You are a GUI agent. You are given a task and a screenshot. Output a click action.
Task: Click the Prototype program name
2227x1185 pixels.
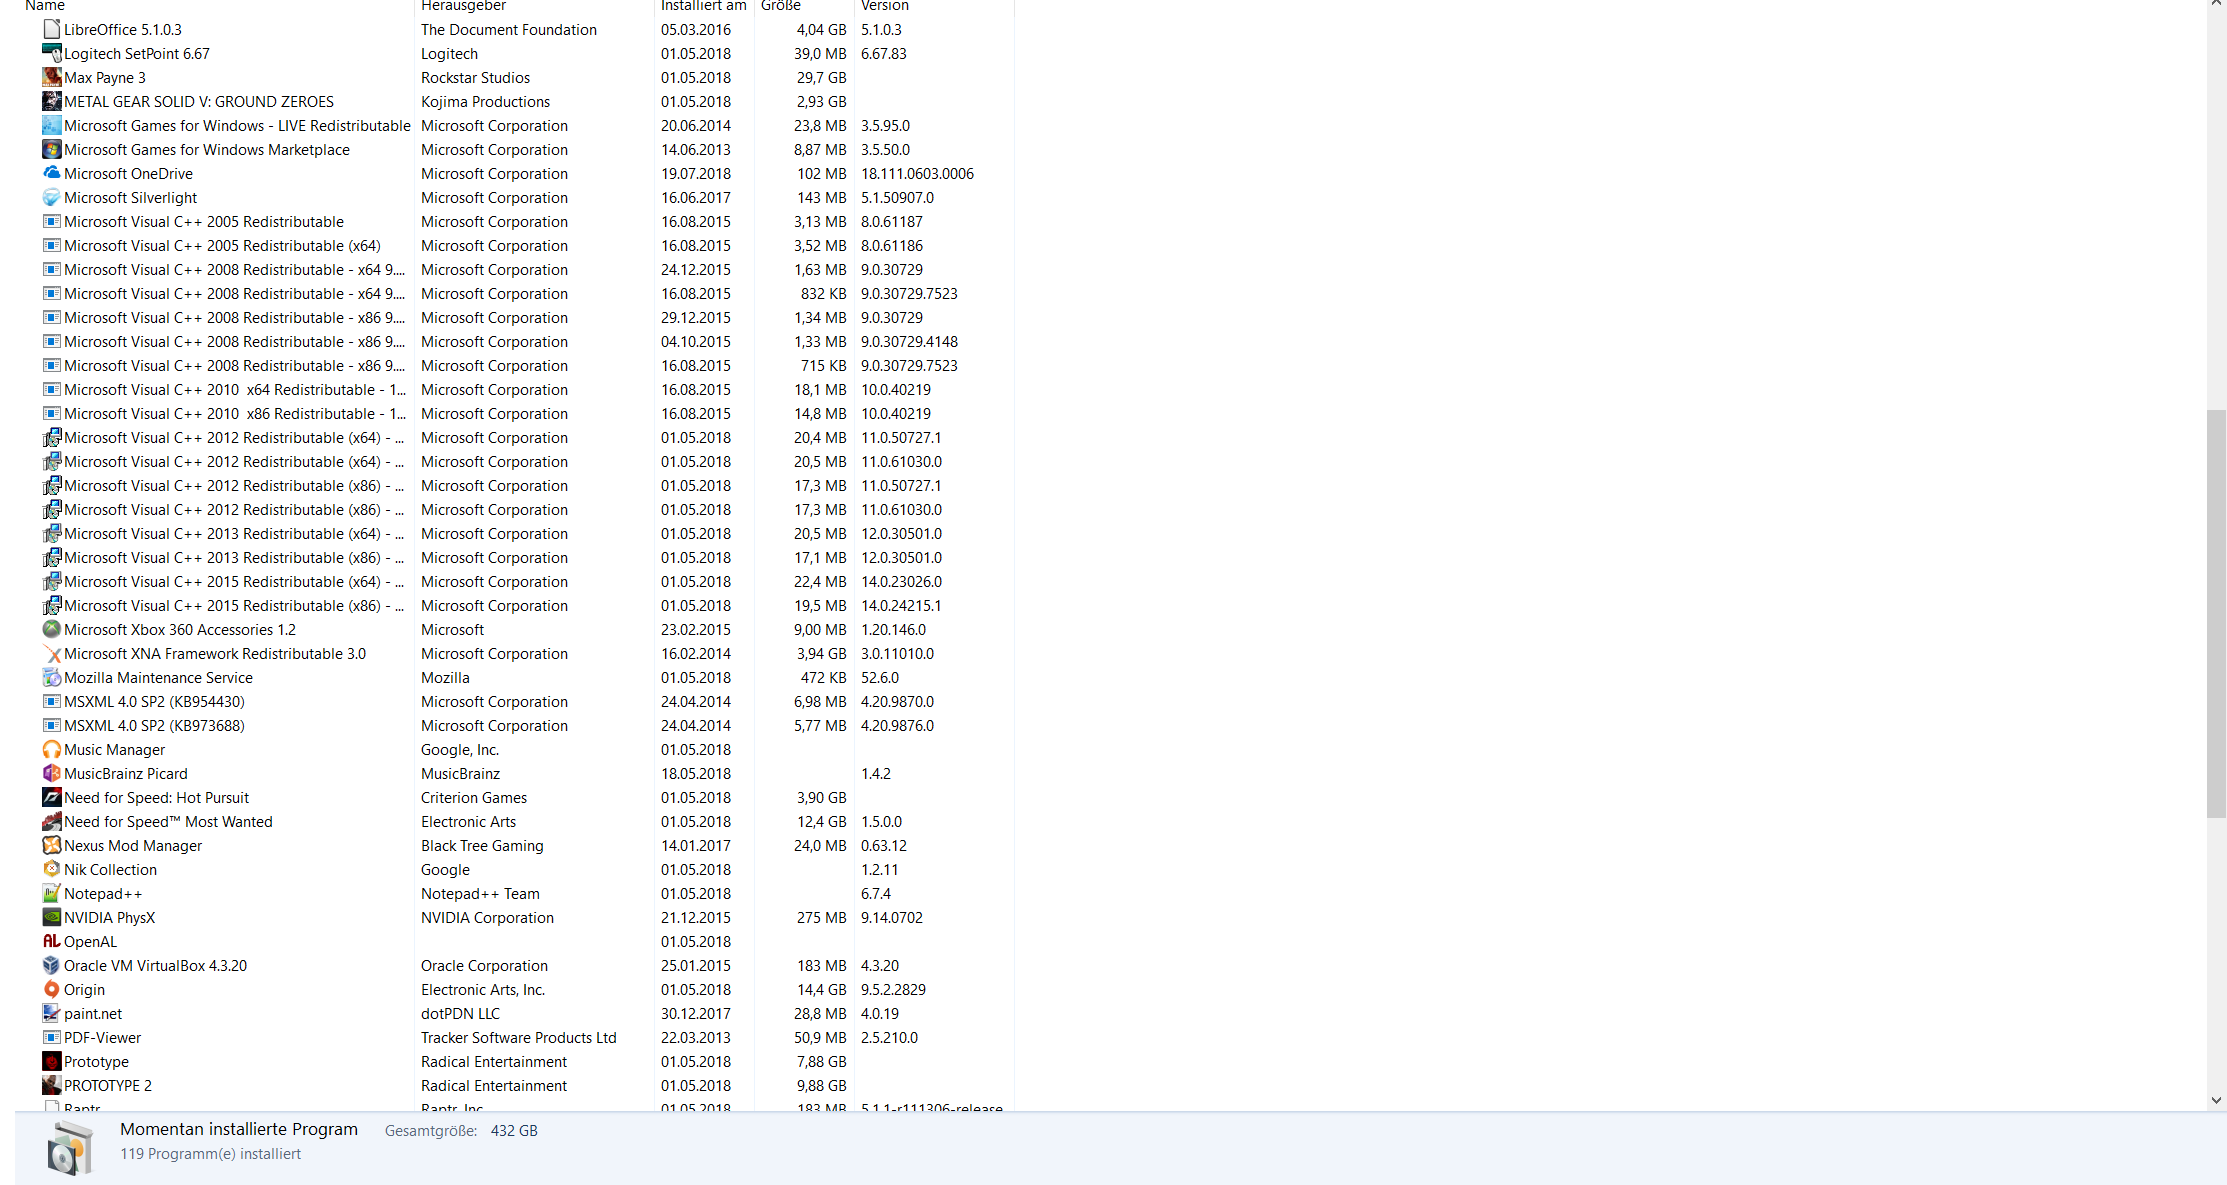(x=96, y=1061)
